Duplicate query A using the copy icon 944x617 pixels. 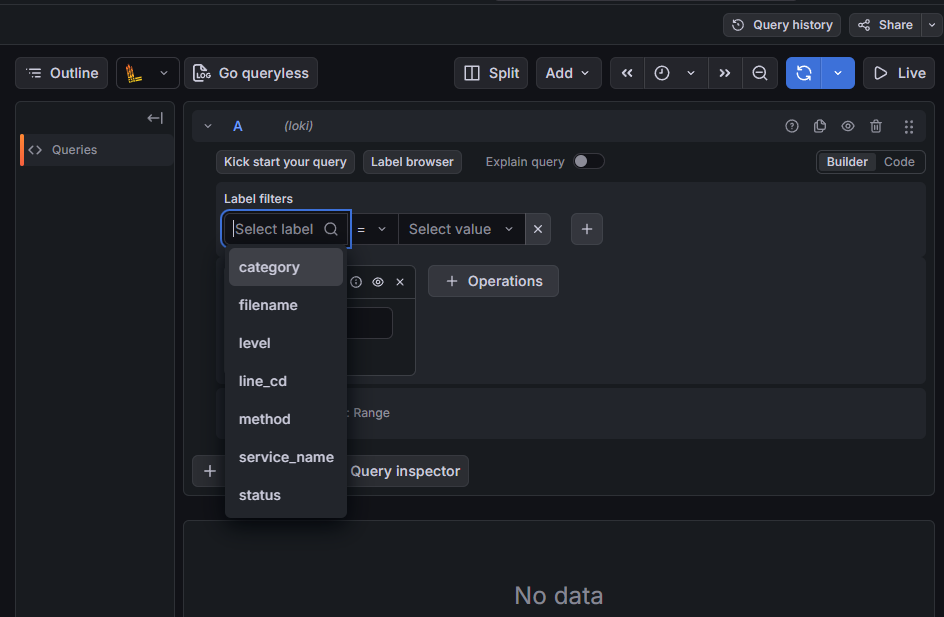click(x=819, y=125)
